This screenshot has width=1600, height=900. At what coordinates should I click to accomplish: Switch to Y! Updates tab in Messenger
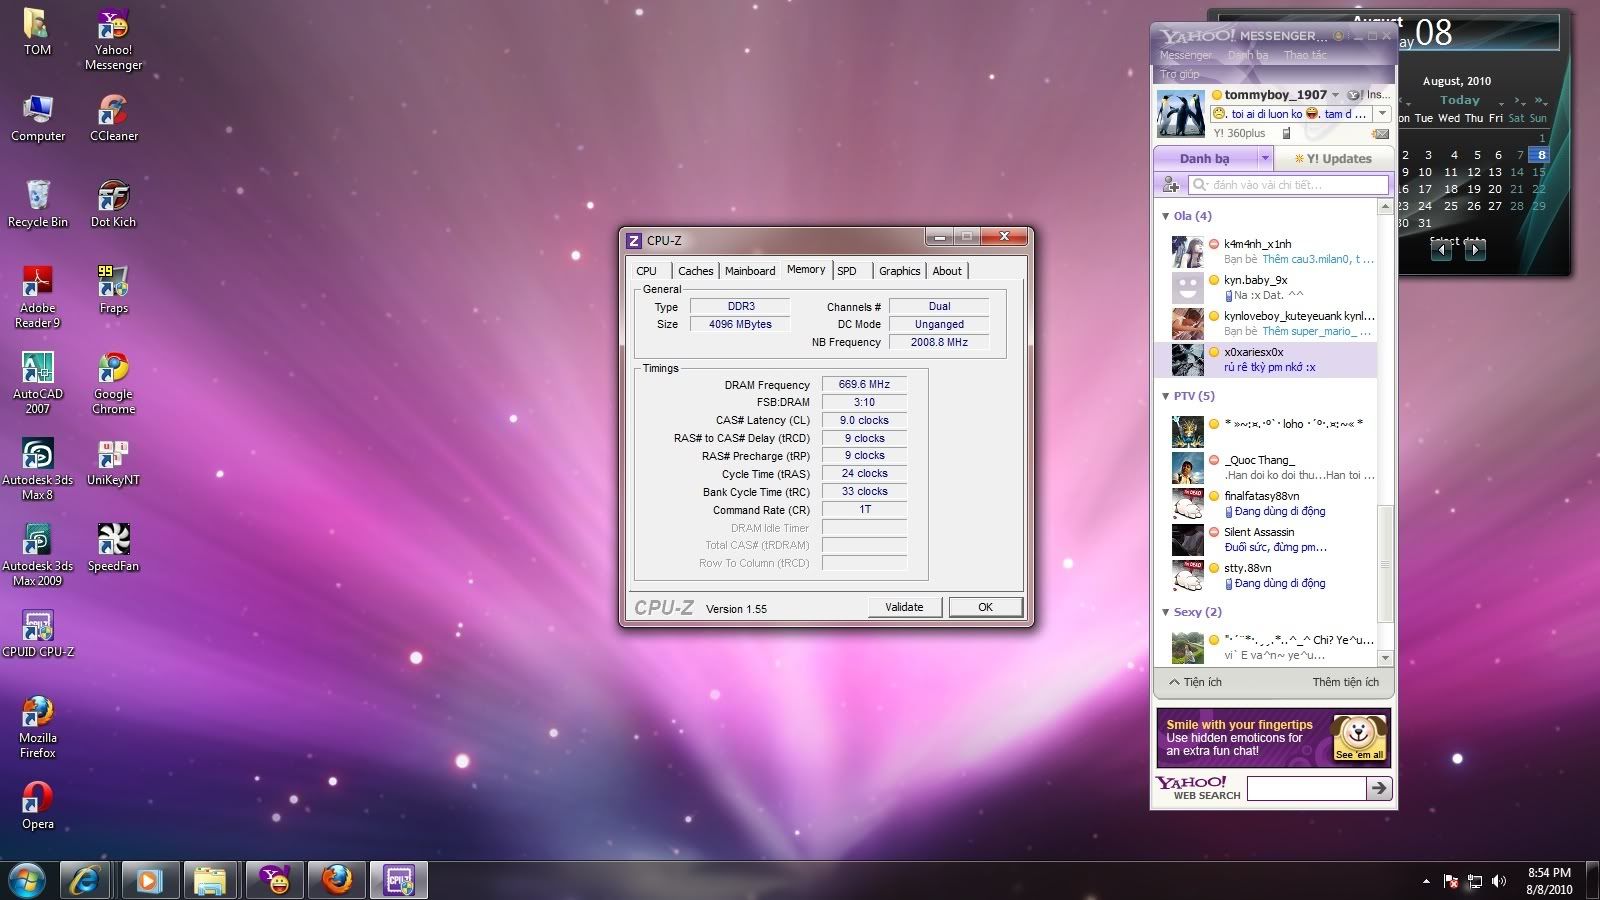(1334, 158)
